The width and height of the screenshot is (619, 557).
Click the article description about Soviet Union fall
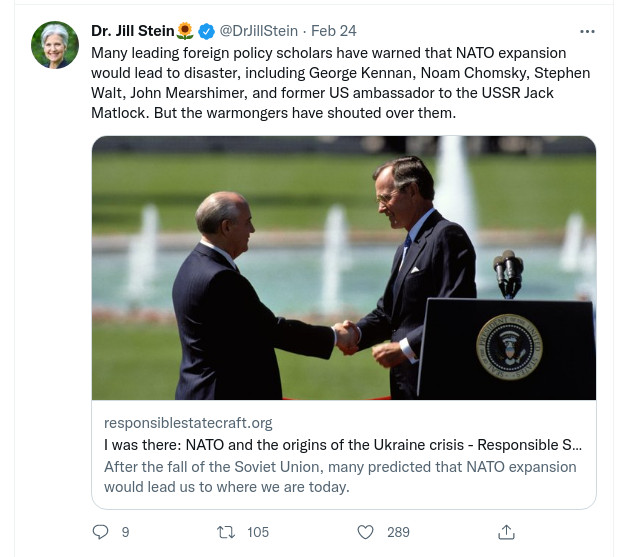[340, 476]
